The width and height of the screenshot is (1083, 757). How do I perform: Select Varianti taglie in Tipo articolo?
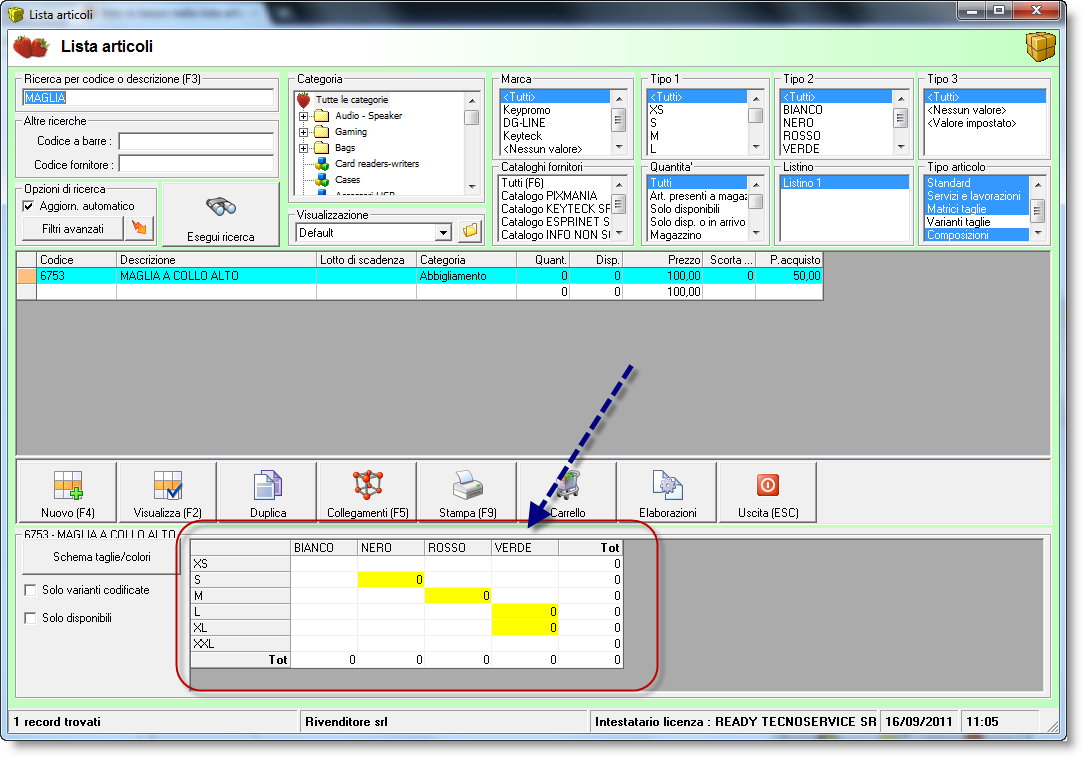[959, 222]
